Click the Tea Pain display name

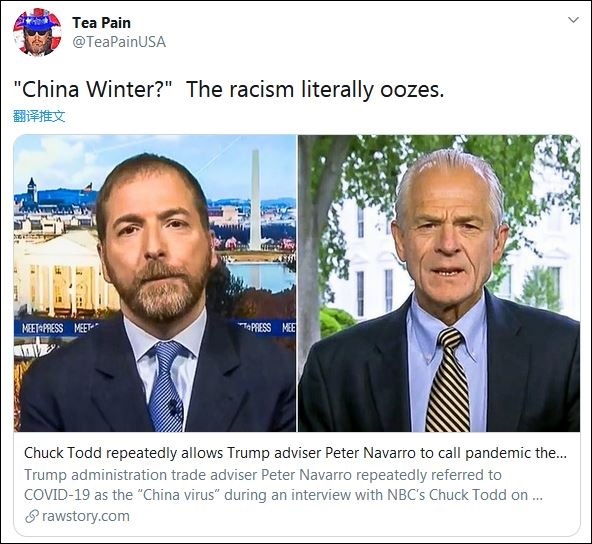[102, 23]
